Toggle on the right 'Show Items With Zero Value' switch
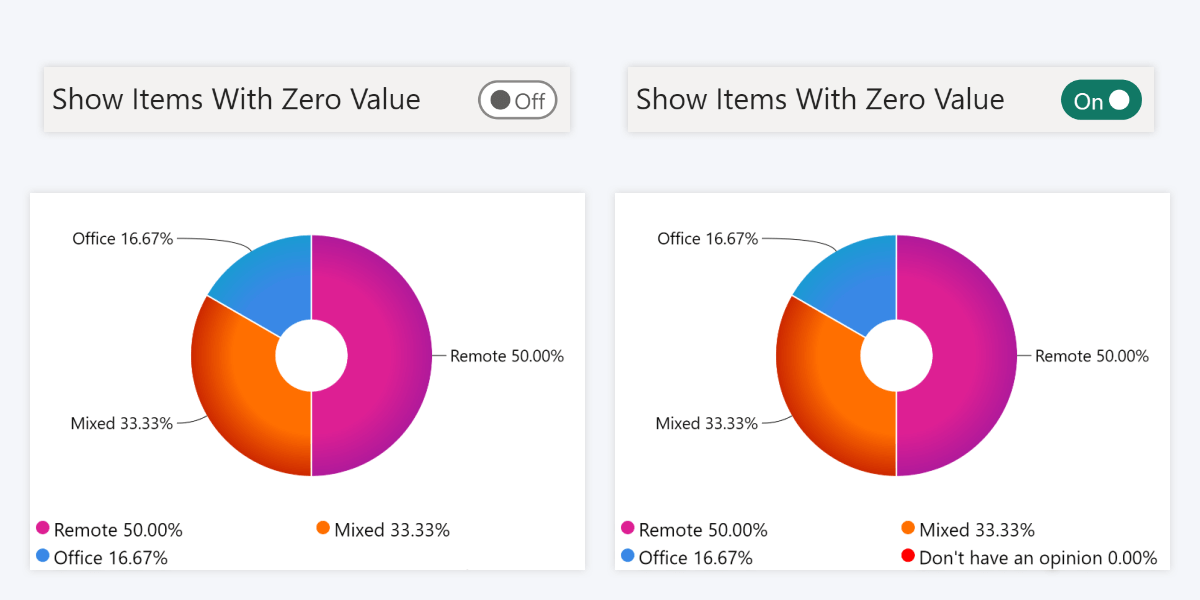The image size is (1200, 600). (1101, 100)
